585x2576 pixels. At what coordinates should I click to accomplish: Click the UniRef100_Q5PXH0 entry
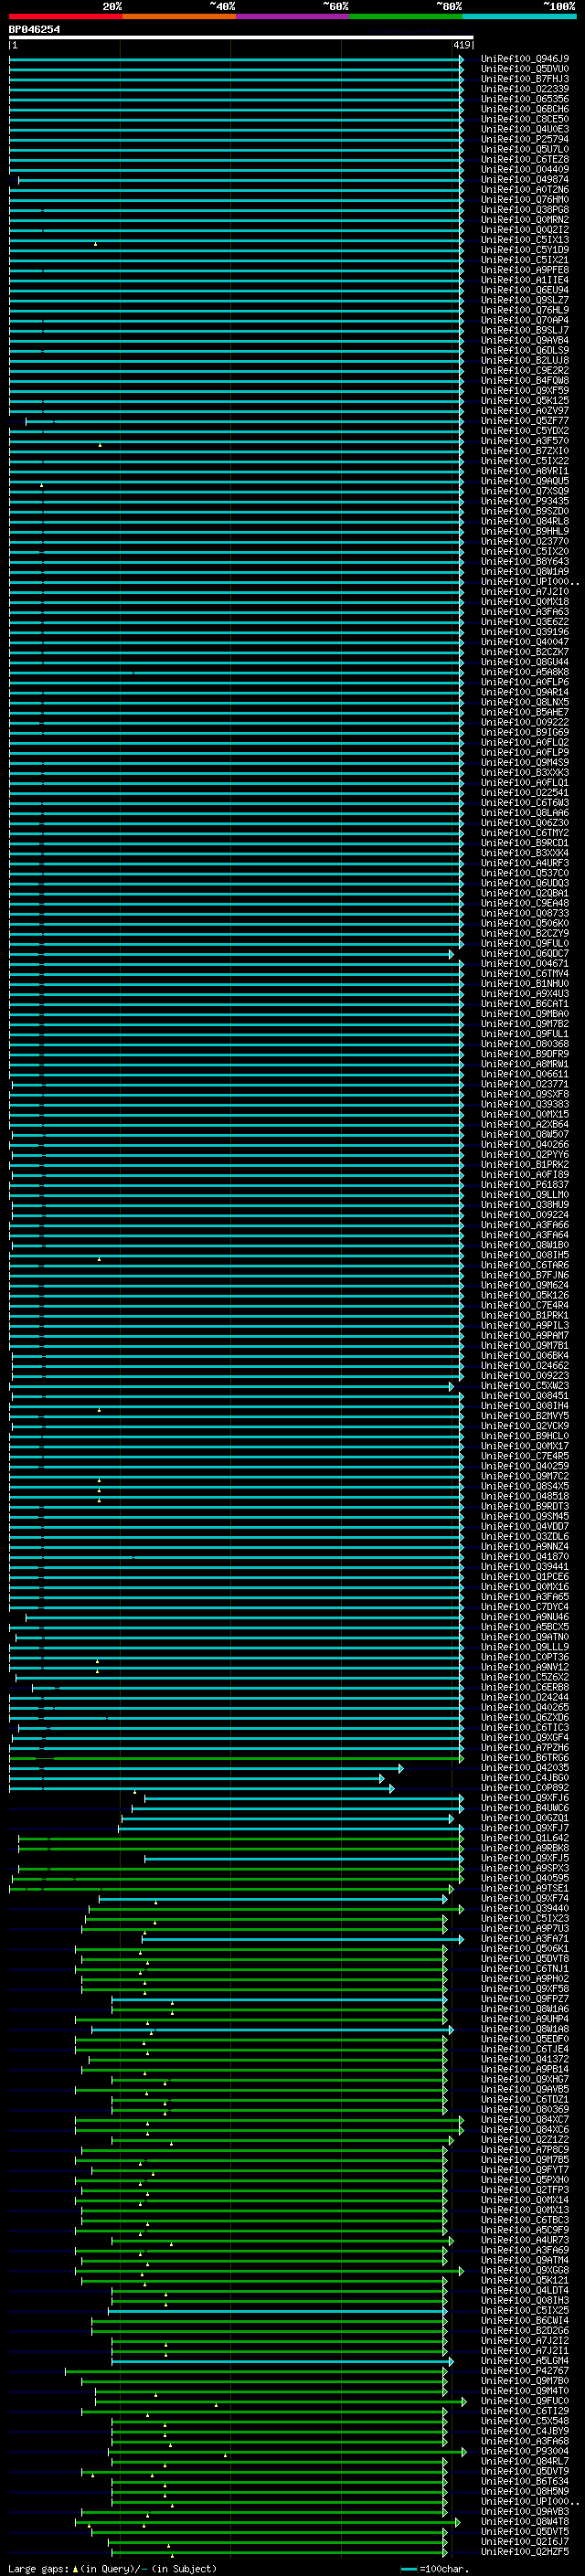pos(524,2180)
